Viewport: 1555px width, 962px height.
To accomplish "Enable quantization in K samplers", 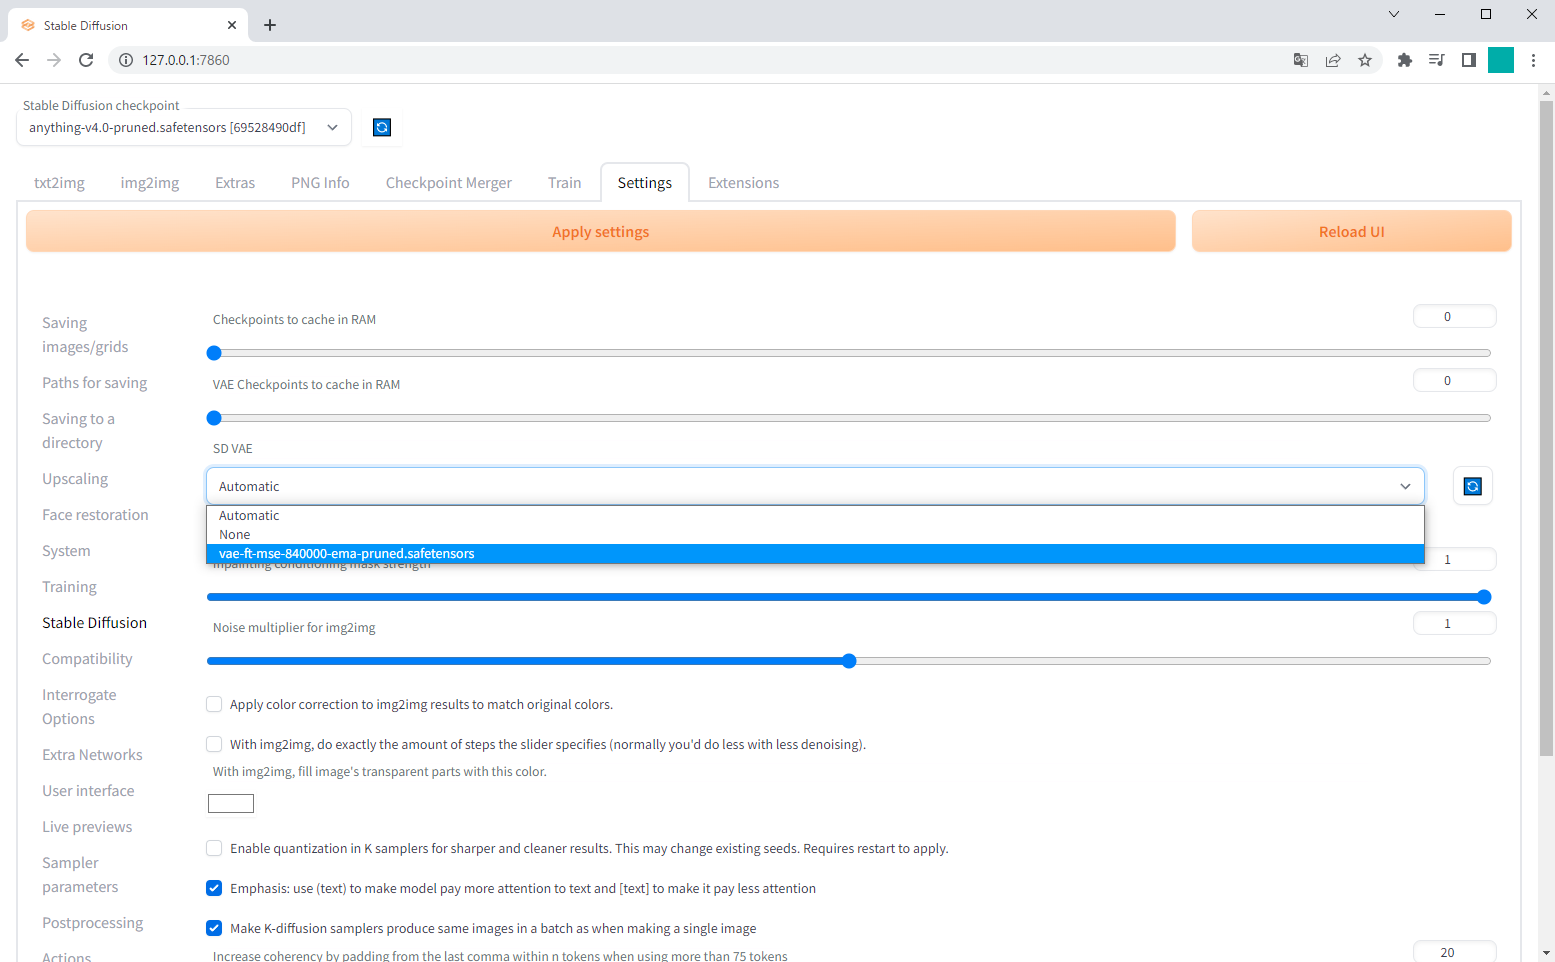I will [x=214, y=848].
